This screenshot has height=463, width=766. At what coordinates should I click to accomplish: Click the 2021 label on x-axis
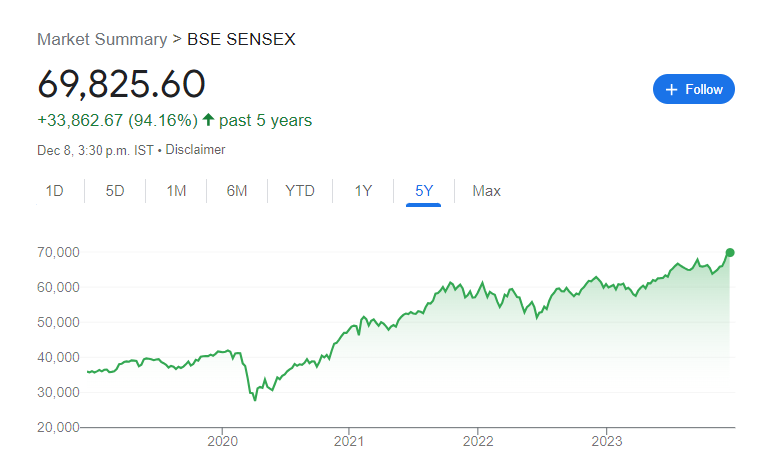(x=349, y=441)
